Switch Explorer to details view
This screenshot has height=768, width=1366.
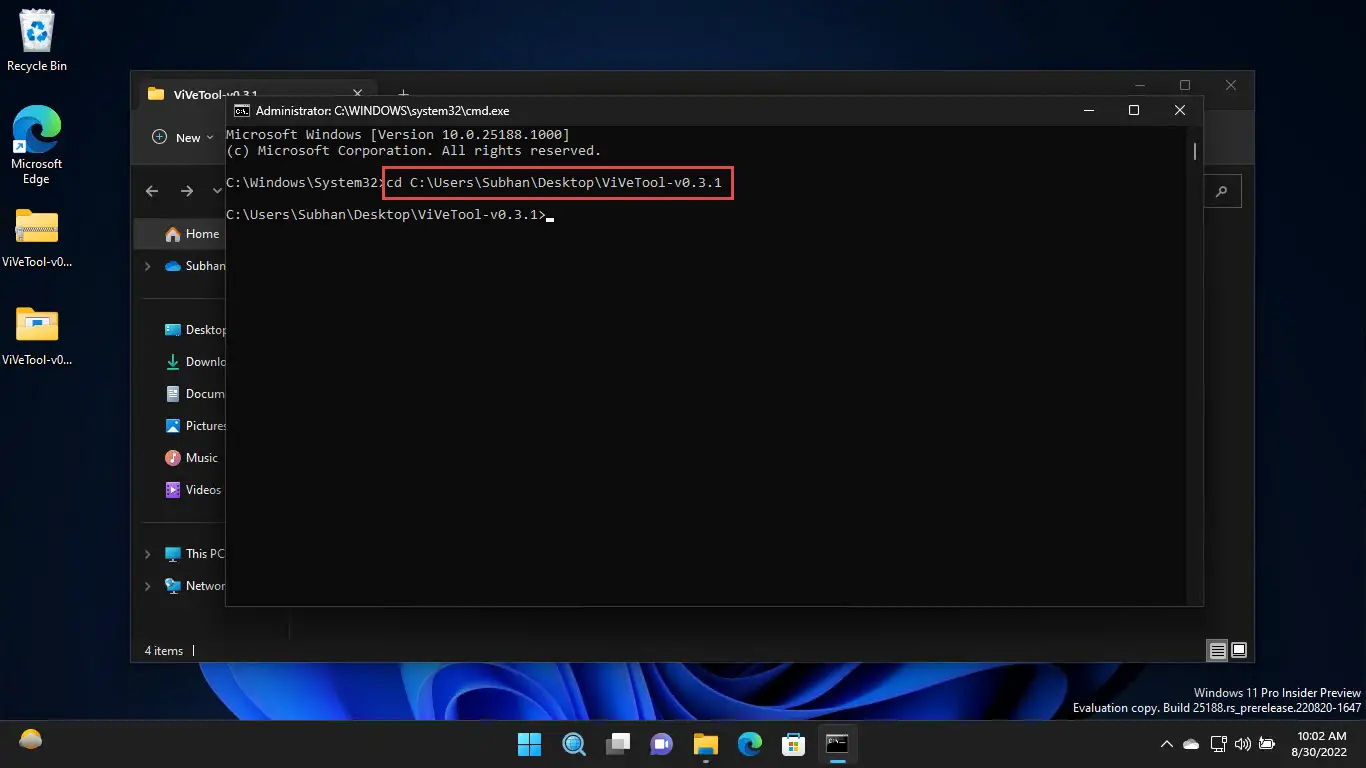tap(1217, 651)
